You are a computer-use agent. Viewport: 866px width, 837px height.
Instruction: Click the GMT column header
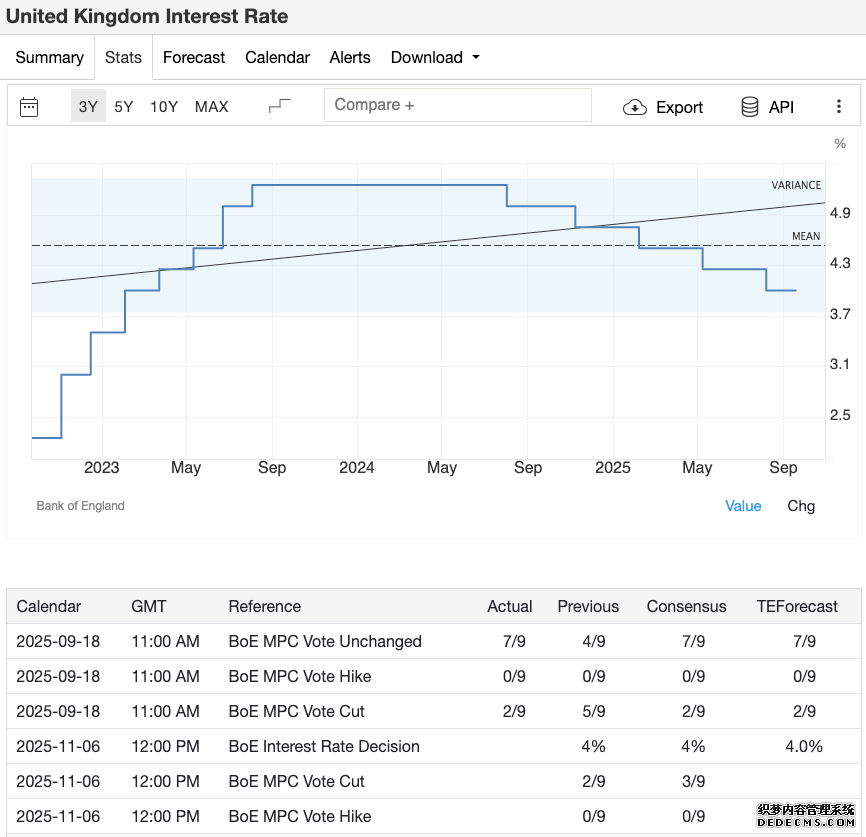point(149,607)
